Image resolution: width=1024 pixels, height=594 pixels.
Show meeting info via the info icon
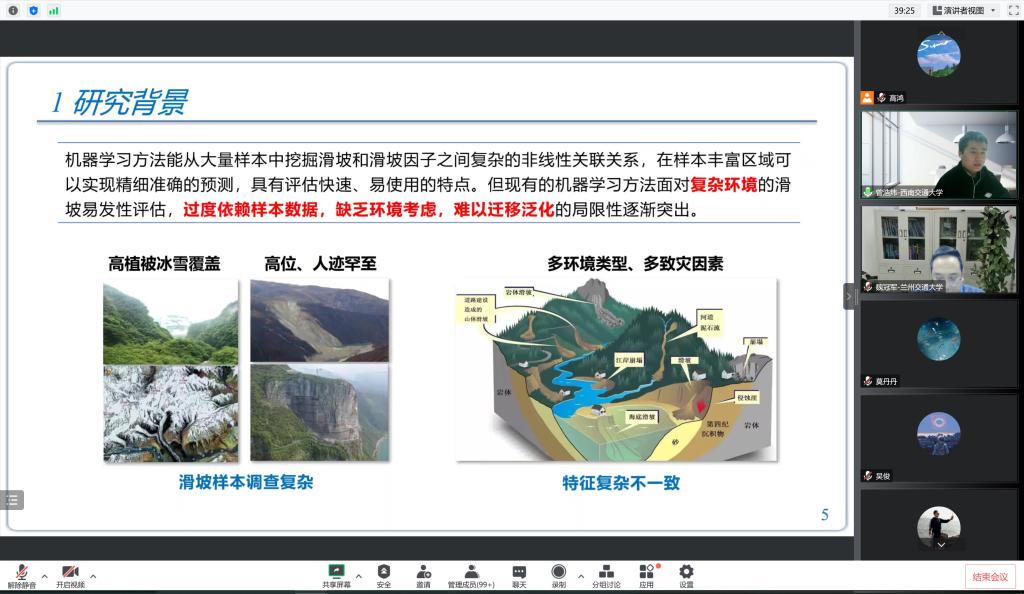[x=13, y=10]
